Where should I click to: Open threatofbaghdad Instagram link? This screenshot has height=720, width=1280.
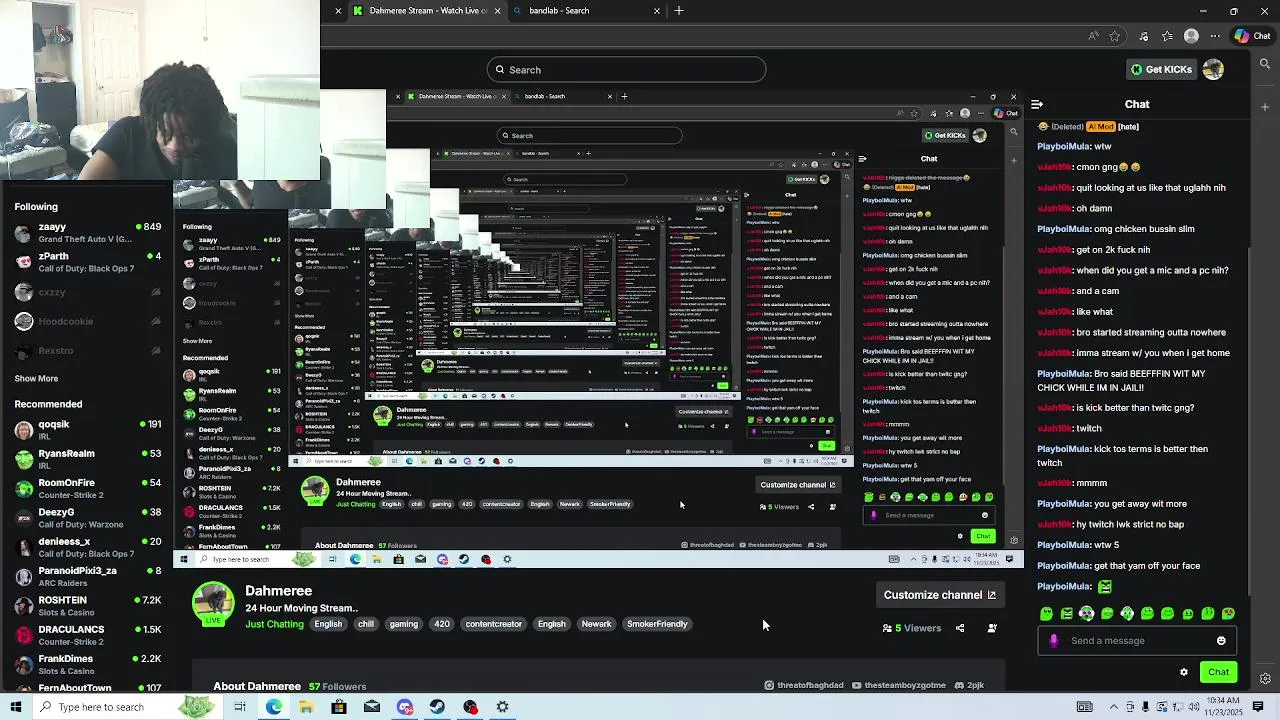(x=804, y=686)
